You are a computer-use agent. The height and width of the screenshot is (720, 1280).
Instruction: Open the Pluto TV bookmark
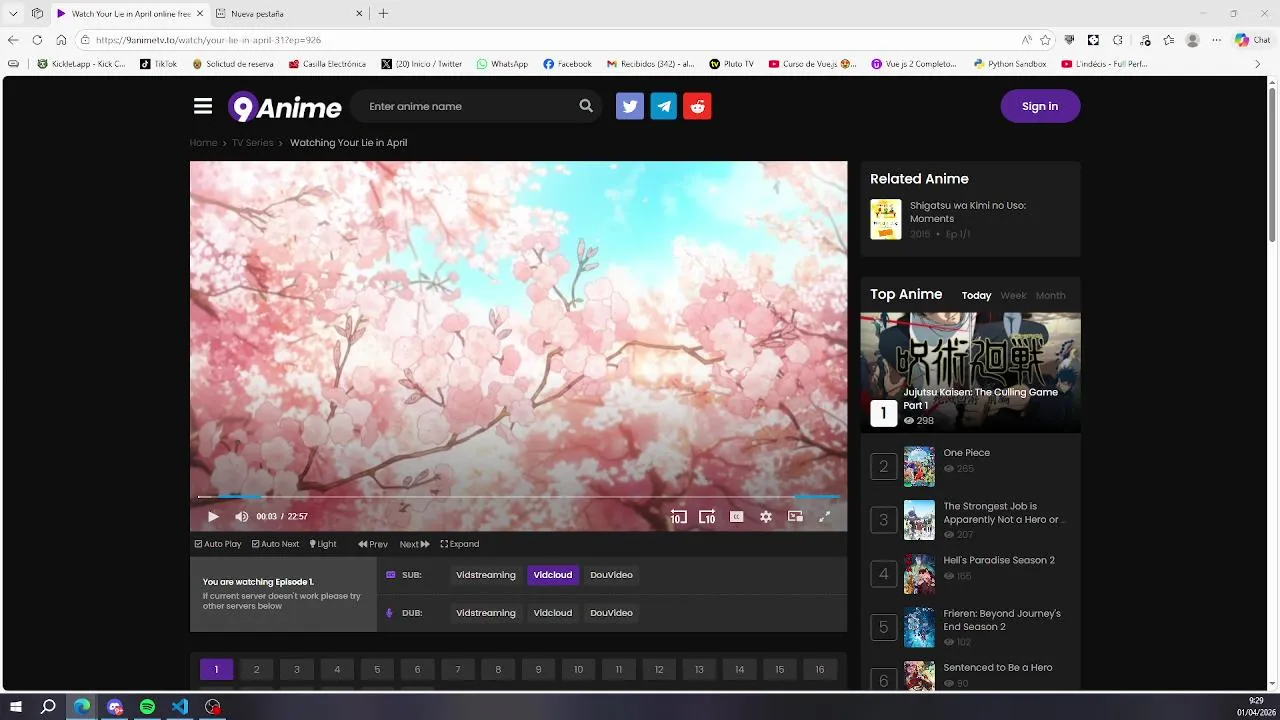pyautogui.click(x=731, y=64)
